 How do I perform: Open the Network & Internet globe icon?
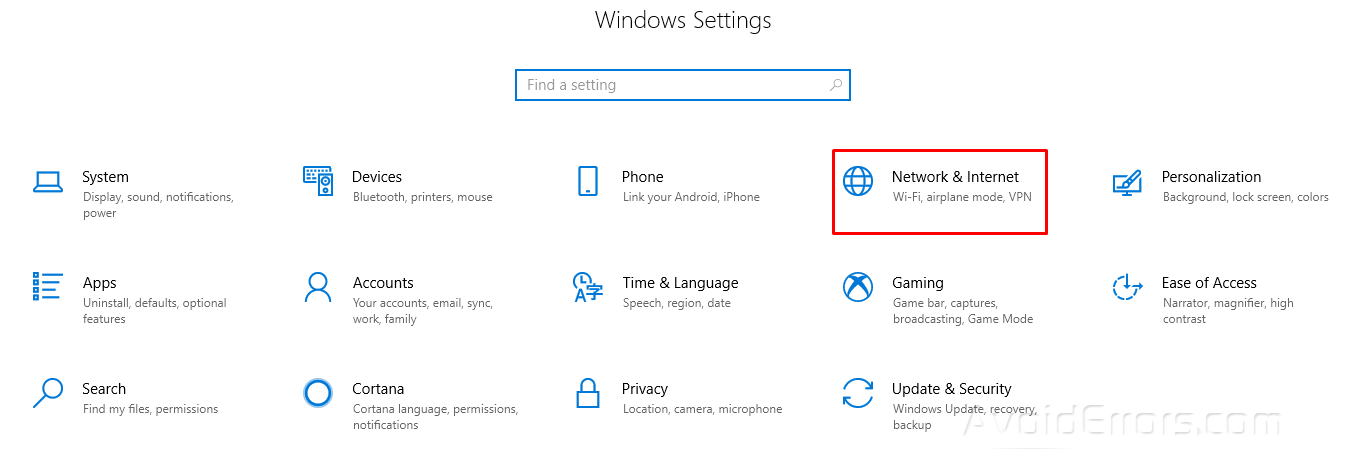pyautogui.click(x=858, y=181)
